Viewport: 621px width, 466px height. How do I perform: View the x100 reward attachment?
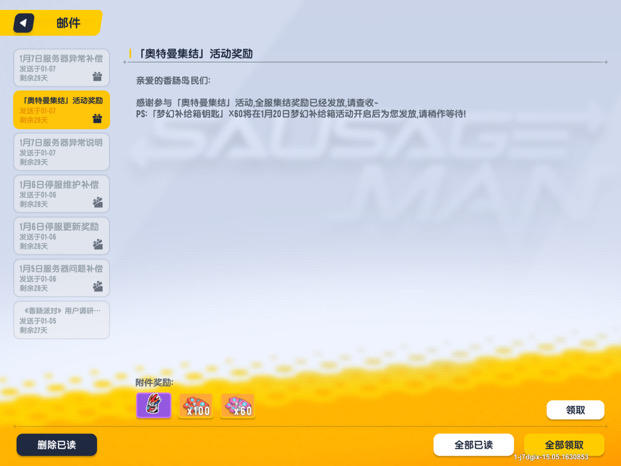[x=196, y=406]
